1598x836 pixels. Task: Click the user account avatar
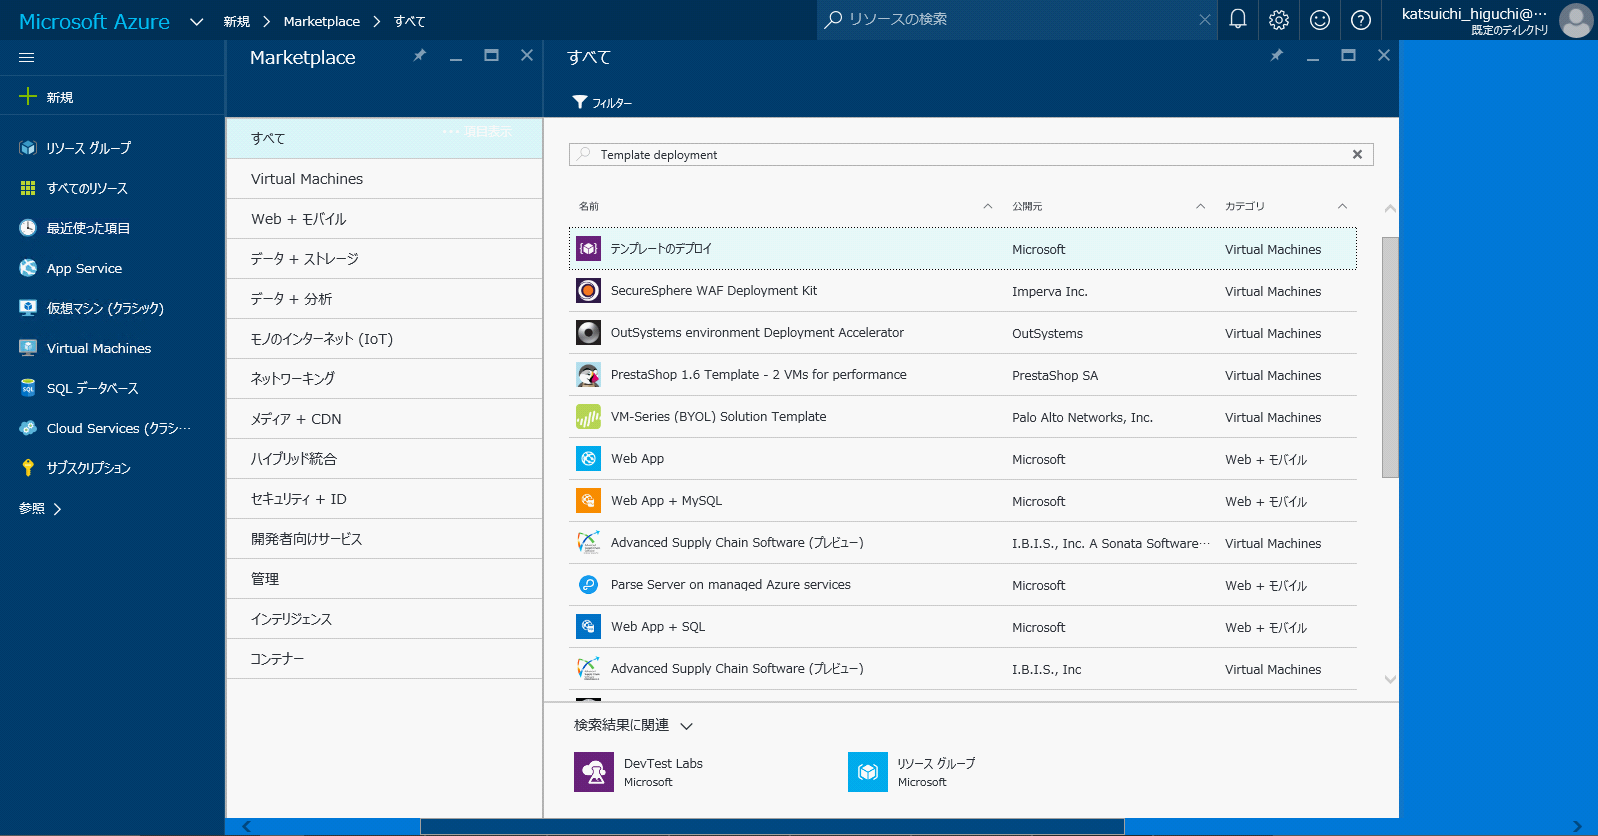(x=1576, y=20)
